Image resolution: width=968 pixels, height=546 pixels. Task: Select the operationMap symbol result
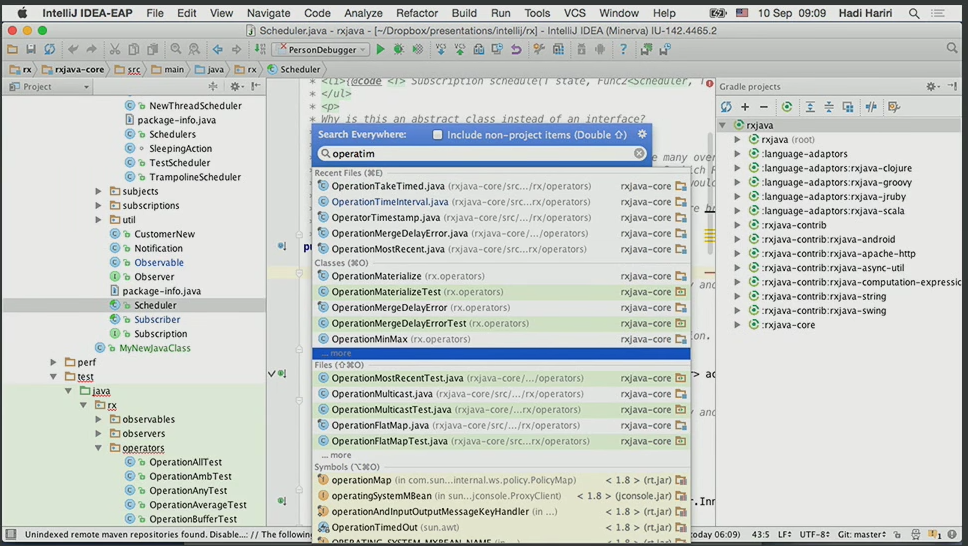(501, 480)
